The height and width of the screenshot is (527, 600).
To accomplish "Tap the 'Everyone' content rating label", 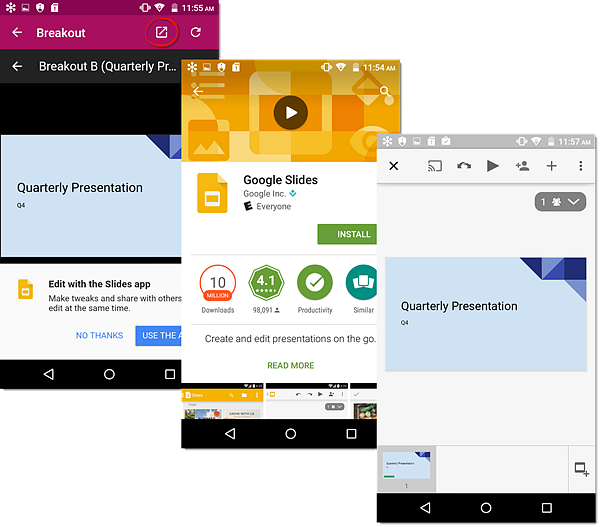I will click(x=274, y=207).
